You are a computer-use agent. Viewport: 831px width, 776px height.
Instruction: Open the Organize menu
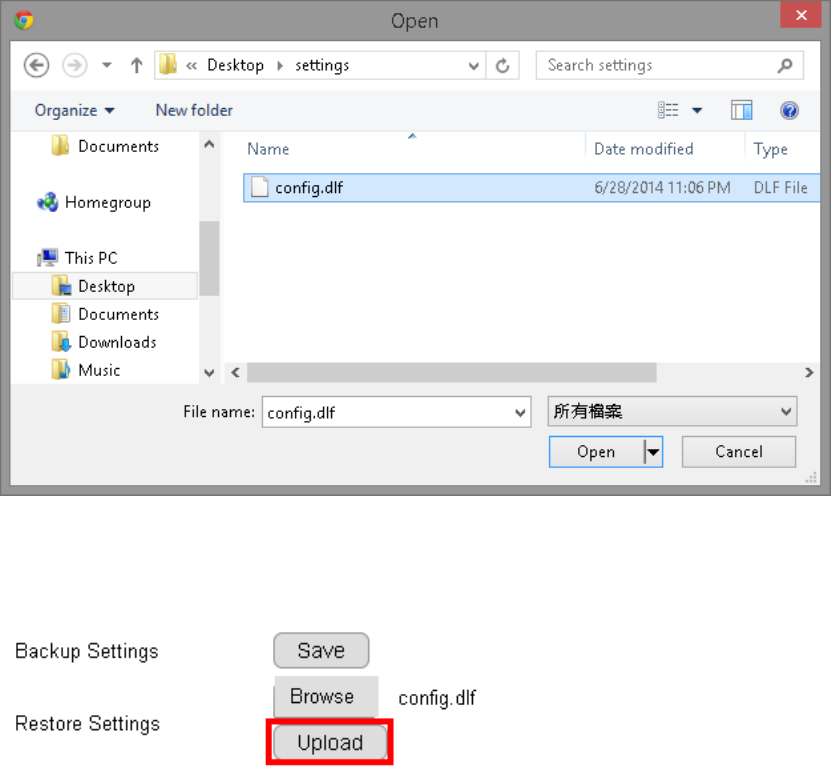tap(74, 110)
